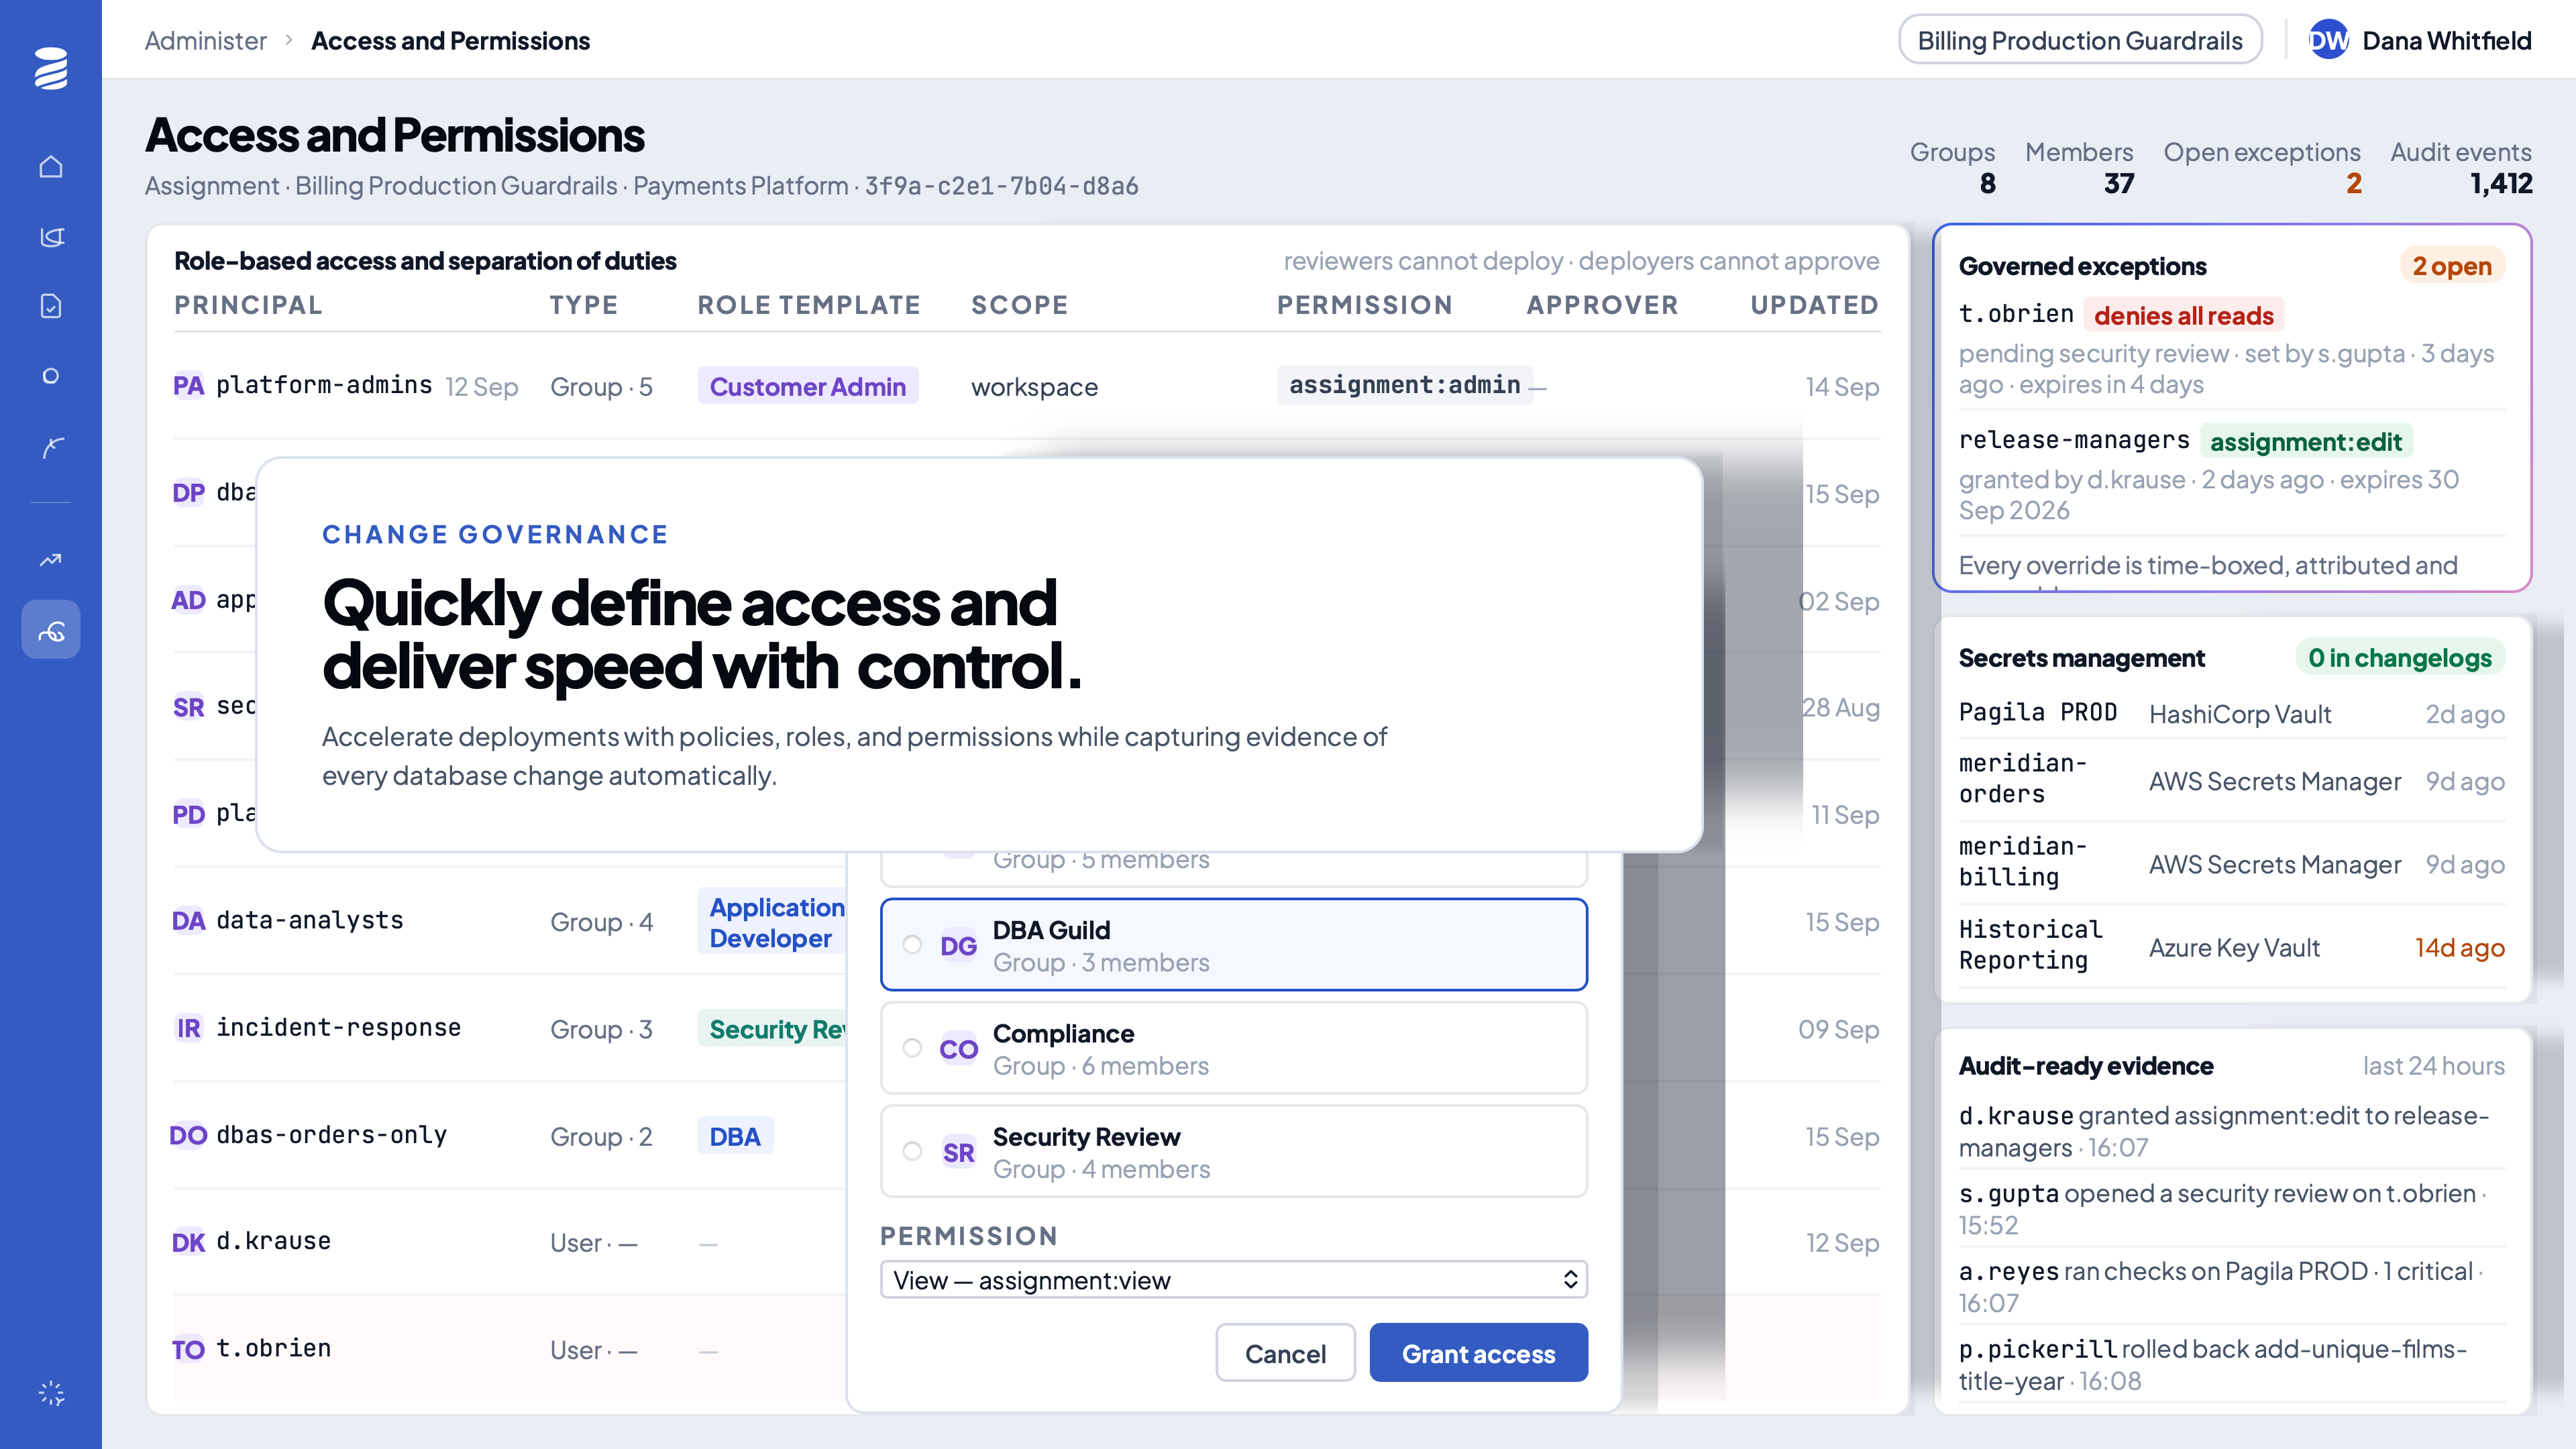This screenshot has width=2576, height=1449.
Task: Click the Members count 37
Action: [x=2118, y=183]
